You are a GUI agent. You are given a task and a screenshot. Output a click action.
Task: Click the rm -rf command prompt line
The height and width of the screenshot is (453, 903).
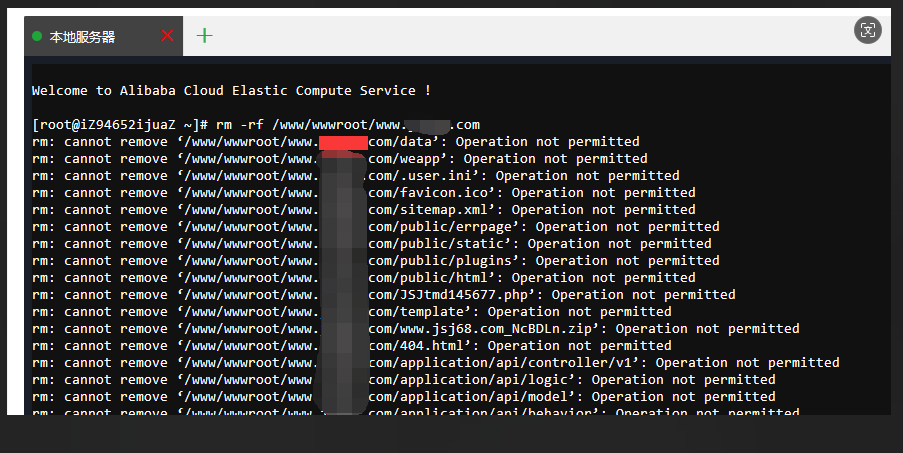point(256,125)
